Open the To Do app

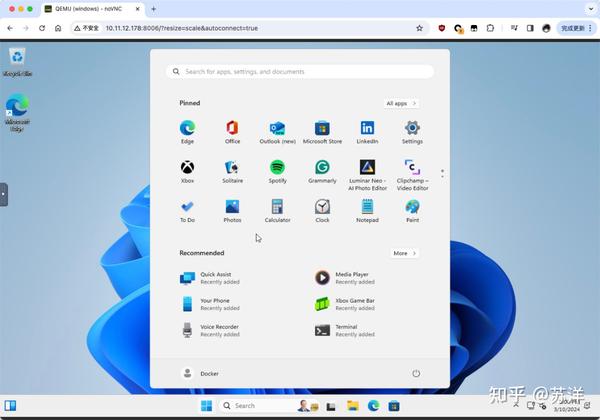coord(187,211)
